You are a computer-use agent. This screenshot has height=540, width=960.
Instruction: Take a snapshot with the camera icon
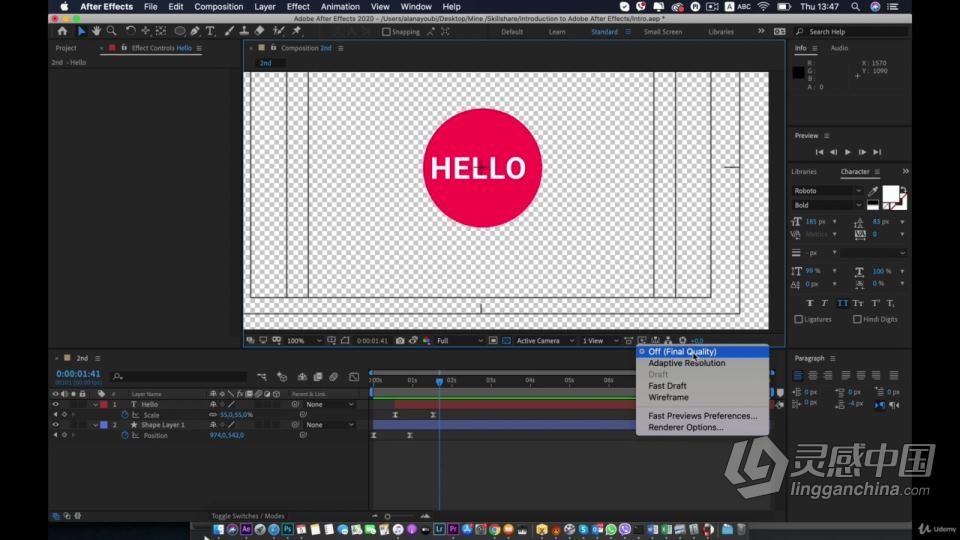(x=400, y=340)
